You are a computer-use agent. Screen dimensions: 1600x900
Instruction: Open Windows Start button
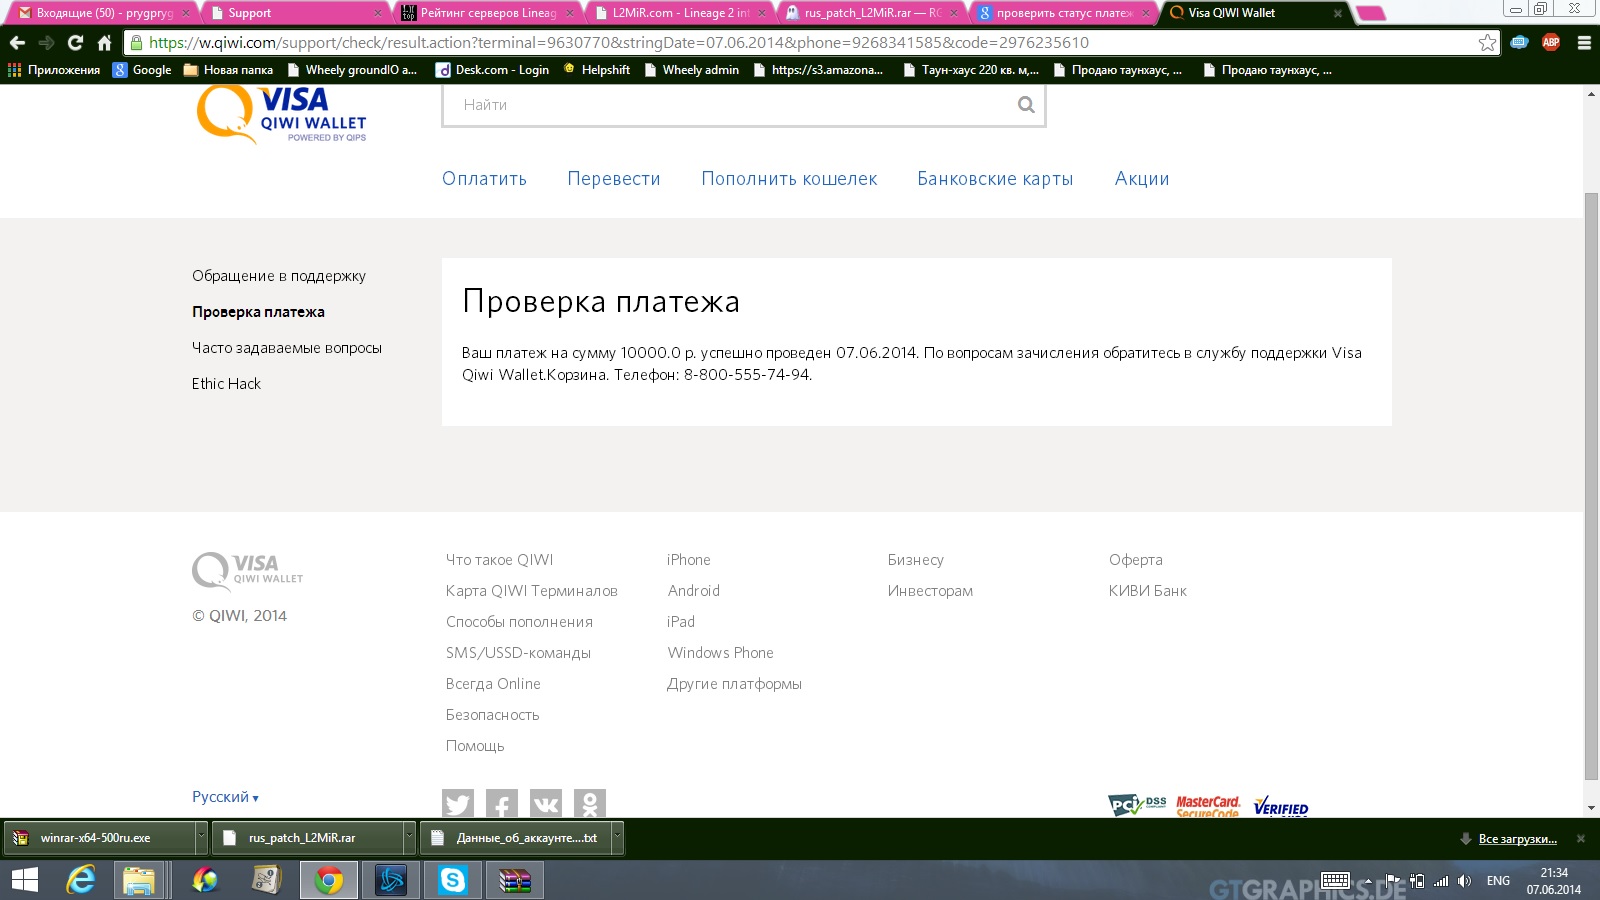(x=24, y=880)
